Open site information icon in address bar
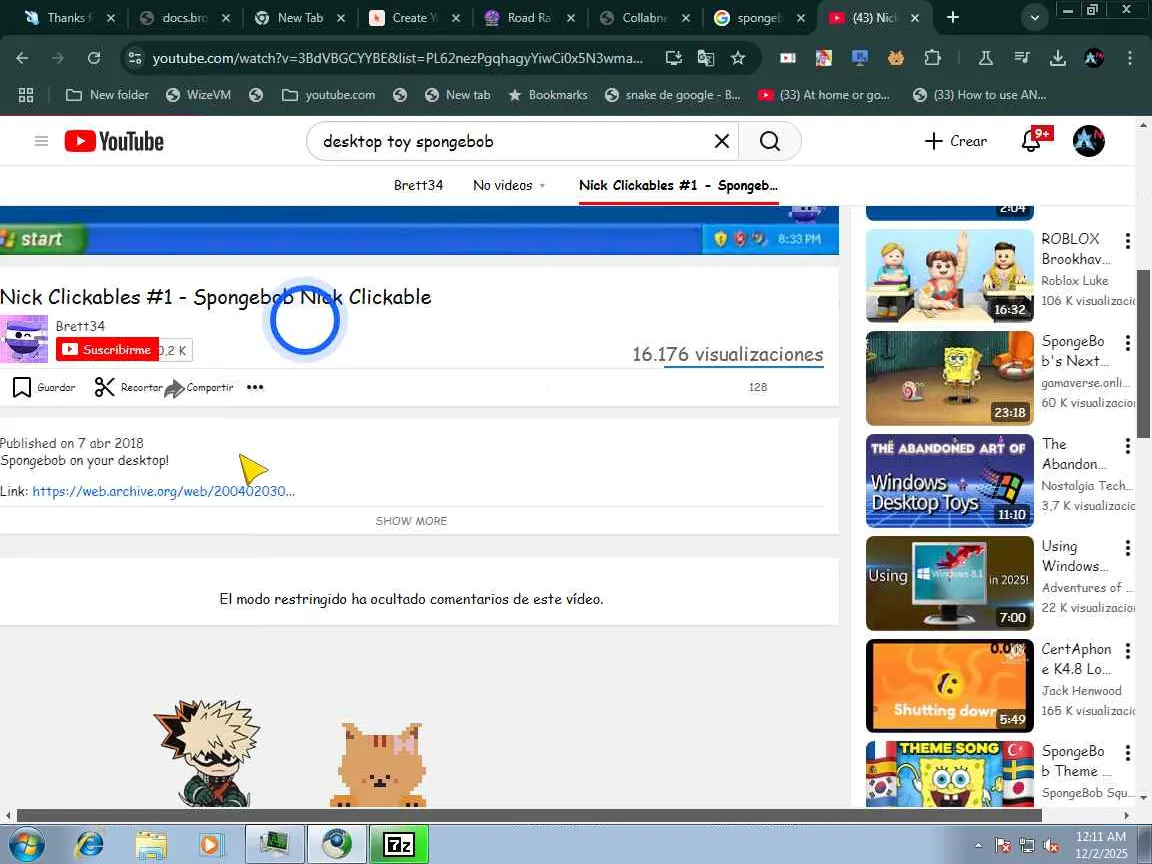The width and height of the screenshot is (1152, 864). pos(134,58)
